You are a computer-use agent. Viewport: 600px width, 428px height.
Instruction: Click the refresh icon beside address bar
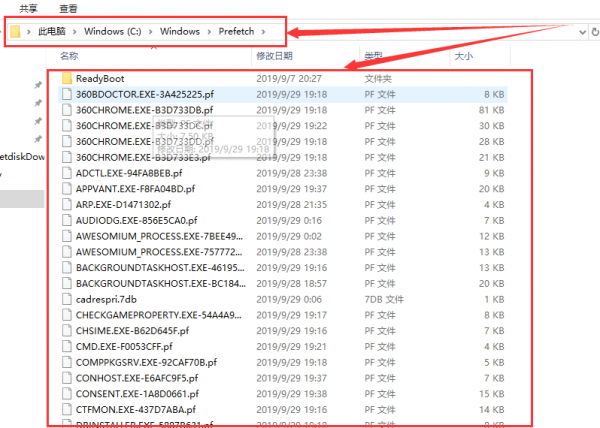595,32
